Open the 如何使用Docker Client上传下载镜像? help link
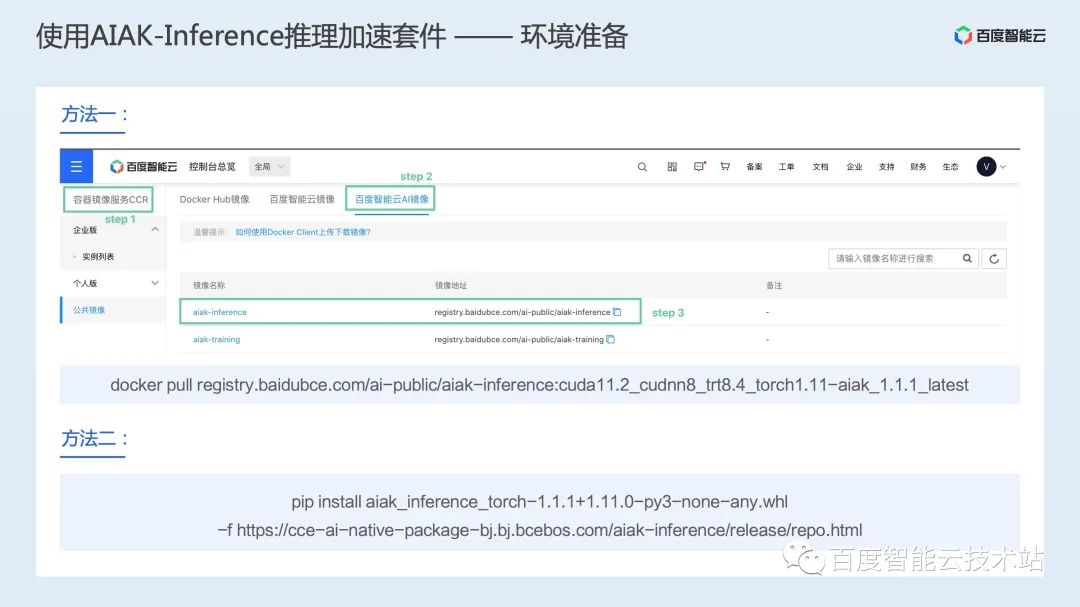The height and width of the screenshot is (607, 1080). (303, 232)
